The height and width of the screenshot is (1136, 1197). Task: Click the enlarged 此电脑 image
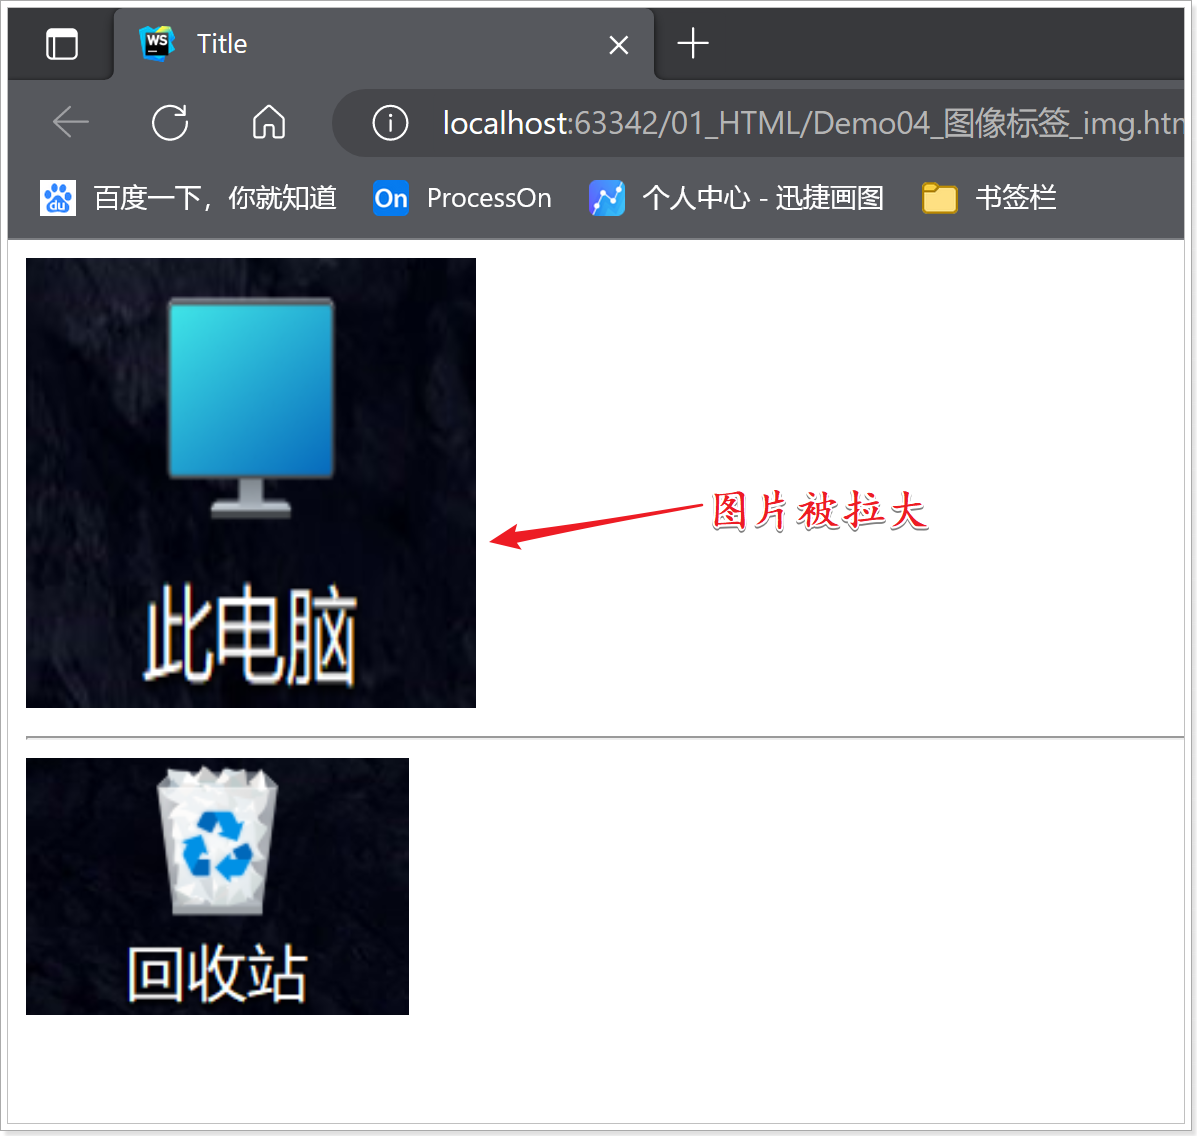pos(251,483)
